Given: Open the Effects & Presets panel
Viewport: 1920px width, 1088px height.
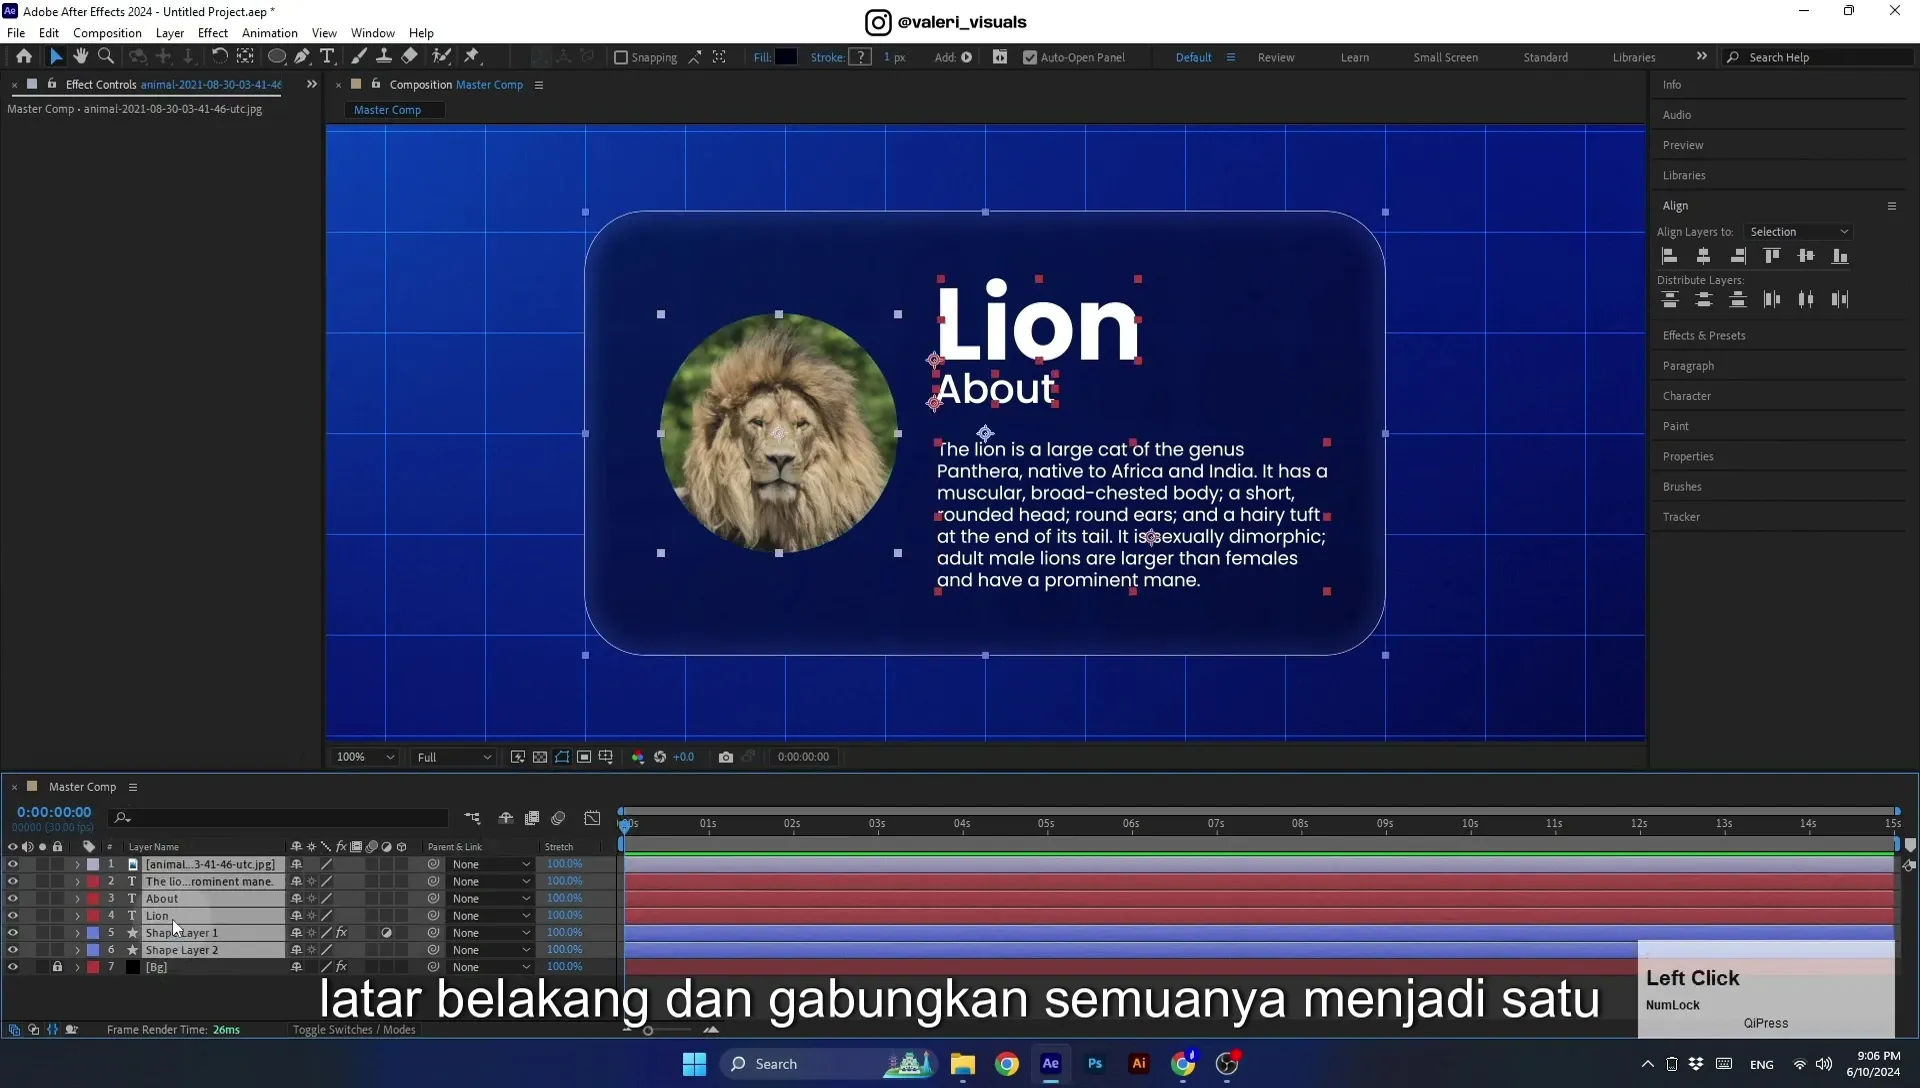Looking at the screenshot, I should click(x=1704, y=336).
